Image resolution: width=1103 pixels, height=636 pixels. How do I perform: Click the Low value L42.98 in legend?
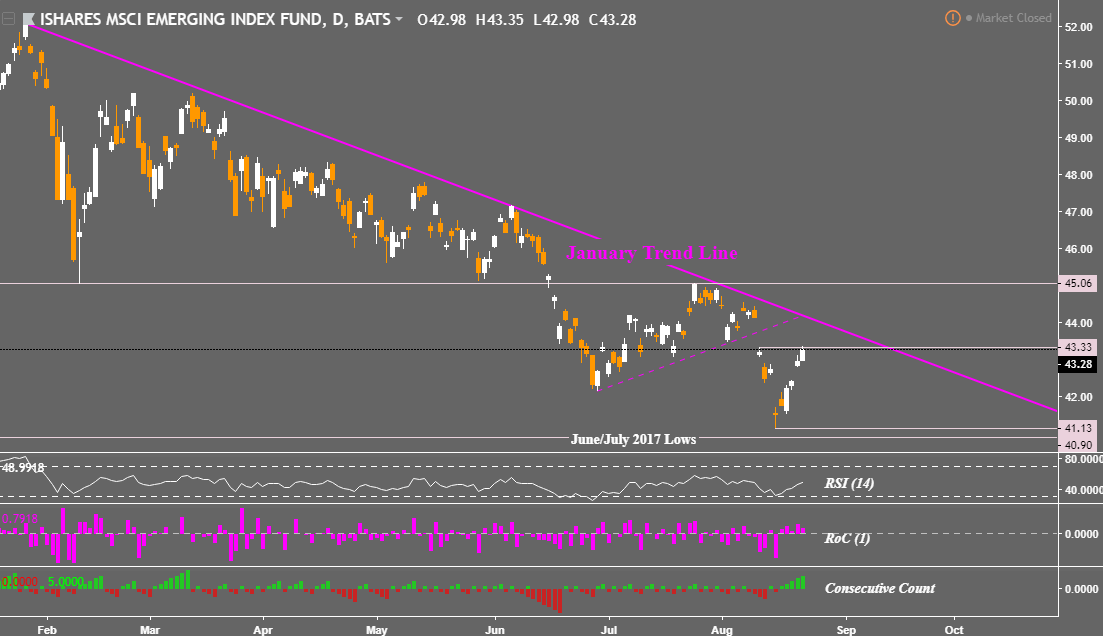(x=556, y=20)
